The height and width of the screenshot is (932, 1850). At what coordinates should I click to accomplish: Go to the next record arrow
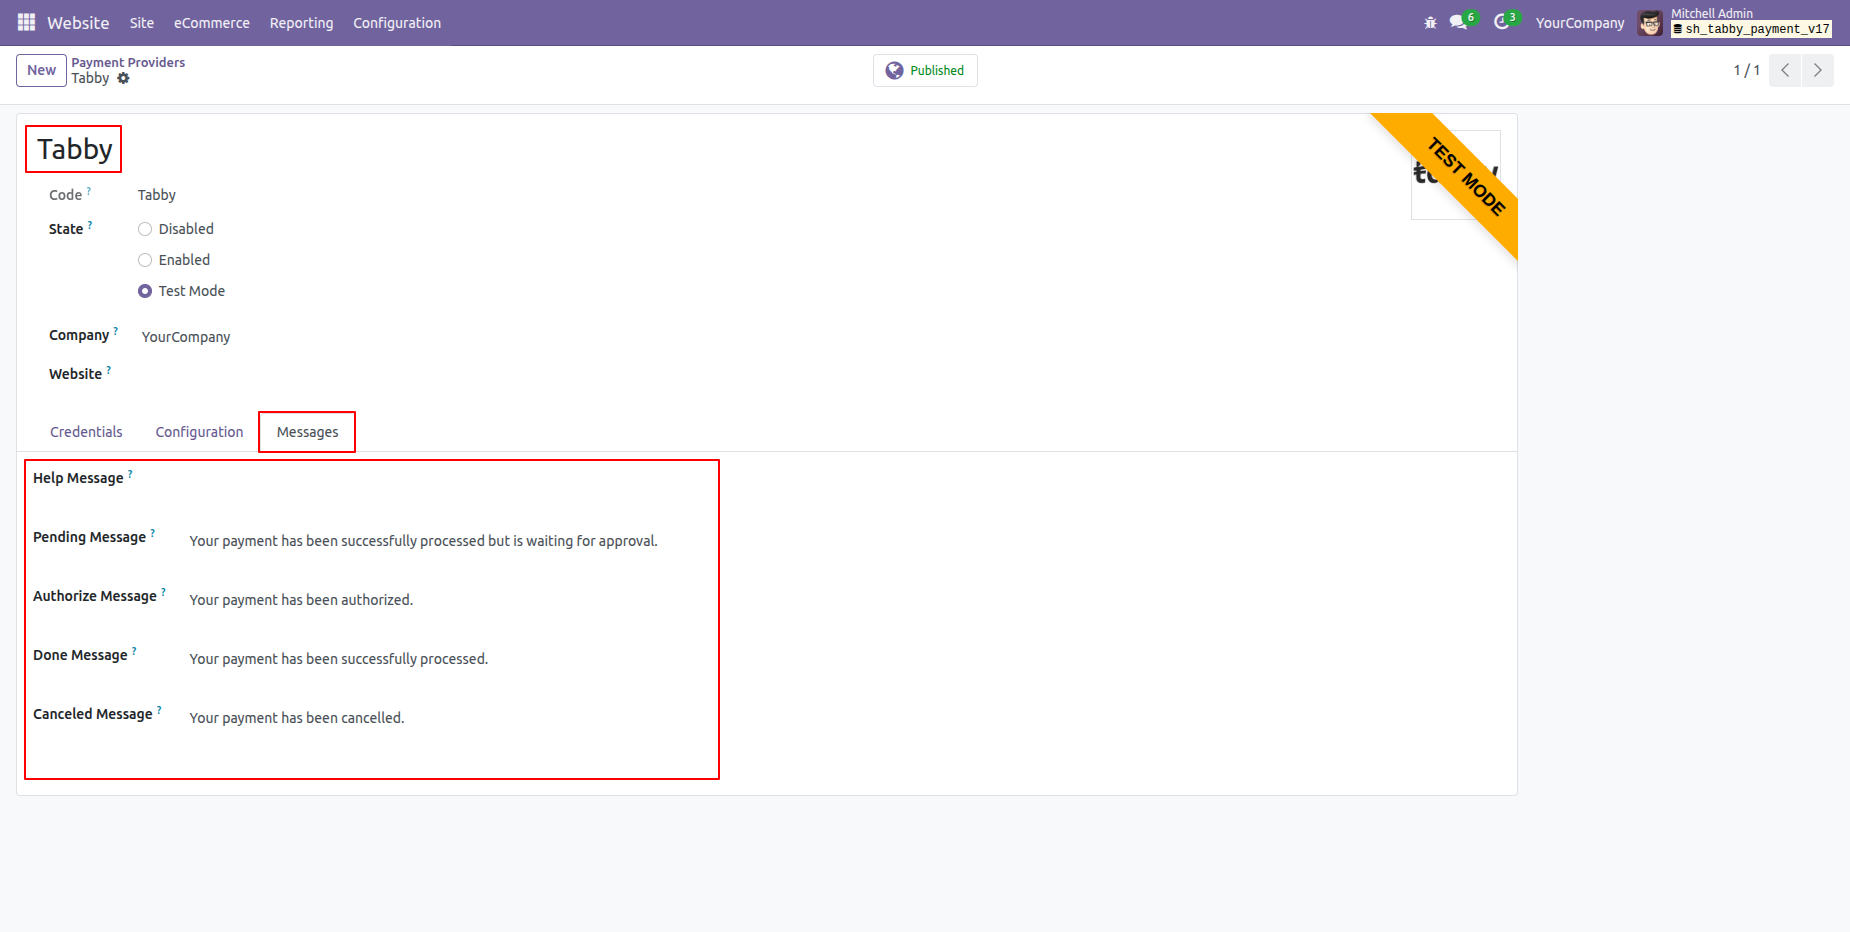[1818, 70]
